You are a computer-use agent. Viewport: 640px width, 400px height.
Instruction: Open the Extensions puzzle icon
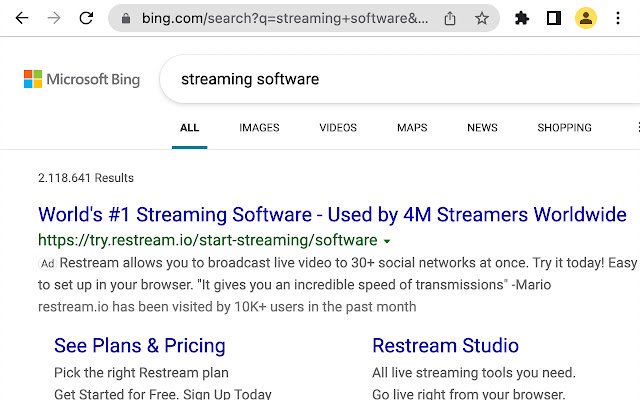[522, 18]
